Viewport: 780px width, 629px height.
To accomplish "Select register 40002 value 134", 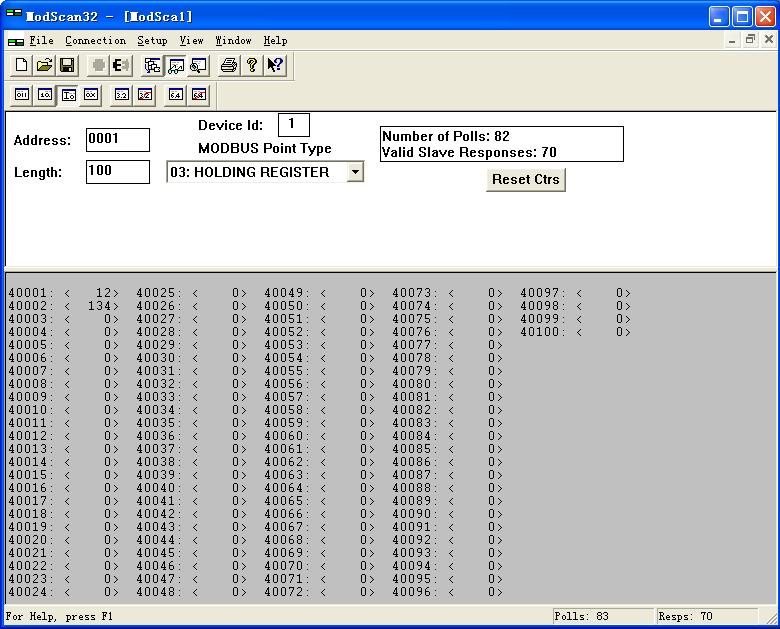I will (x=64, y=306).
